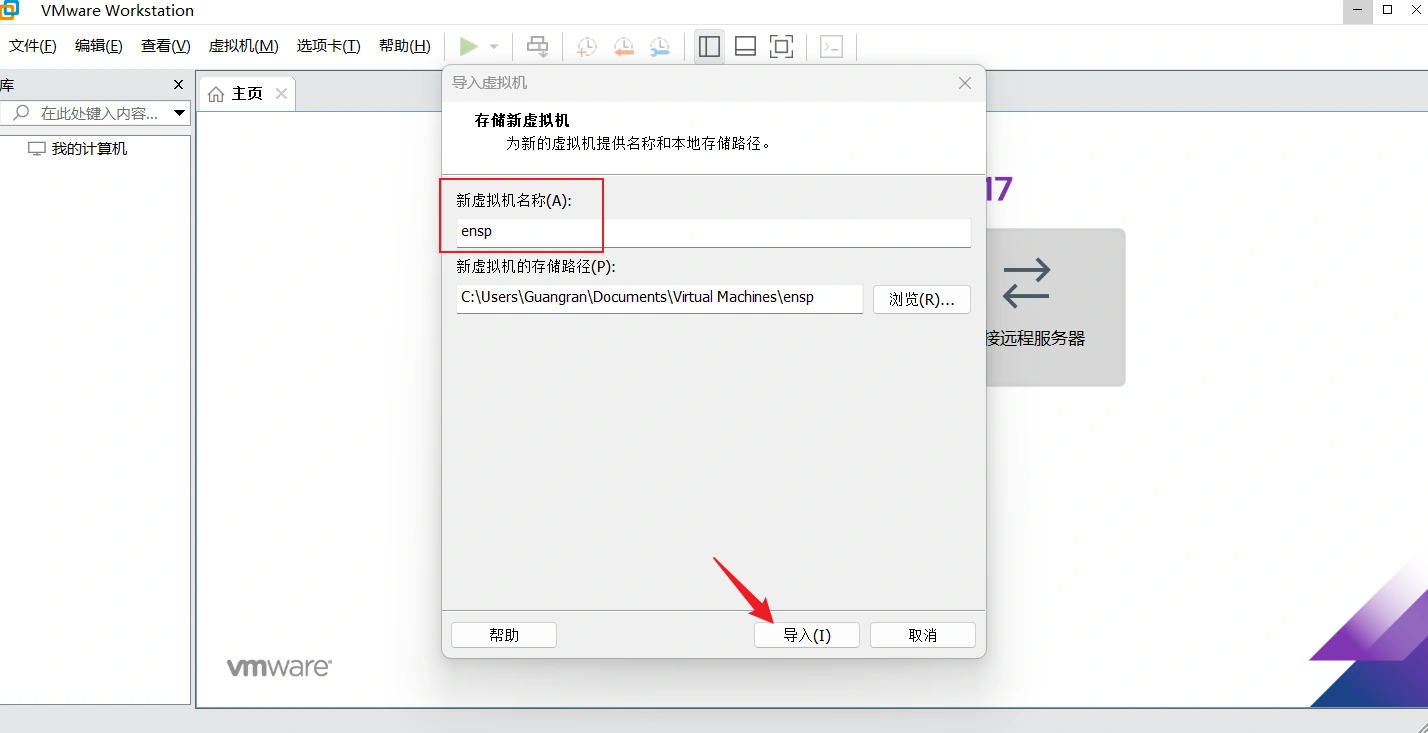
Task: Close the 主页 tab
Action: 281,94
